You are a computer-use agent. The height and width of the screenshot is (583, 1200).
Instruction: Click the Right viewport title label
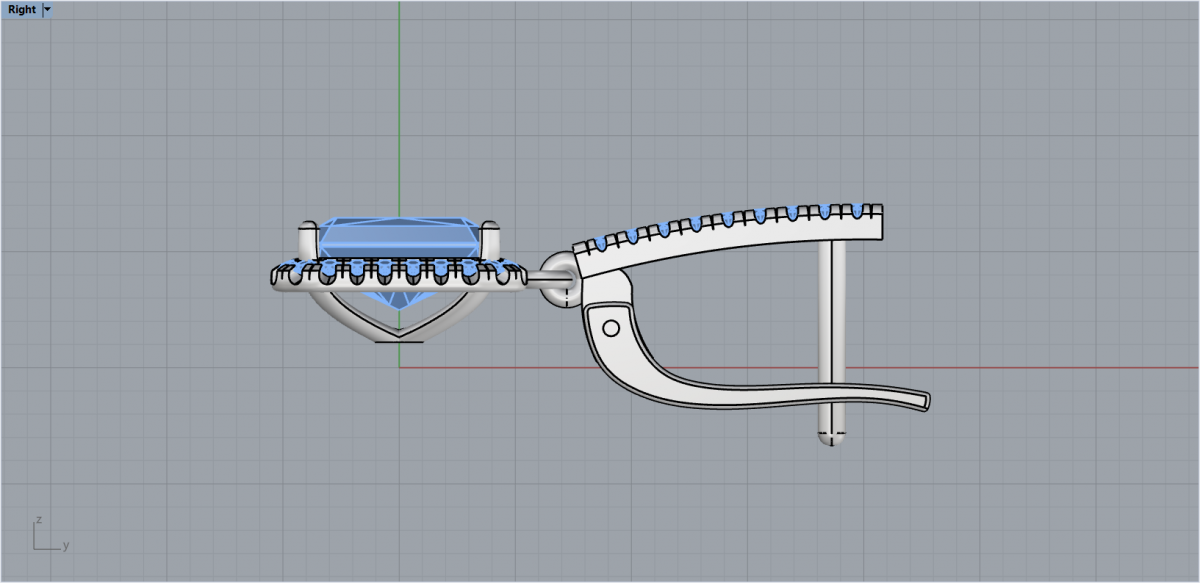point(21,10)
